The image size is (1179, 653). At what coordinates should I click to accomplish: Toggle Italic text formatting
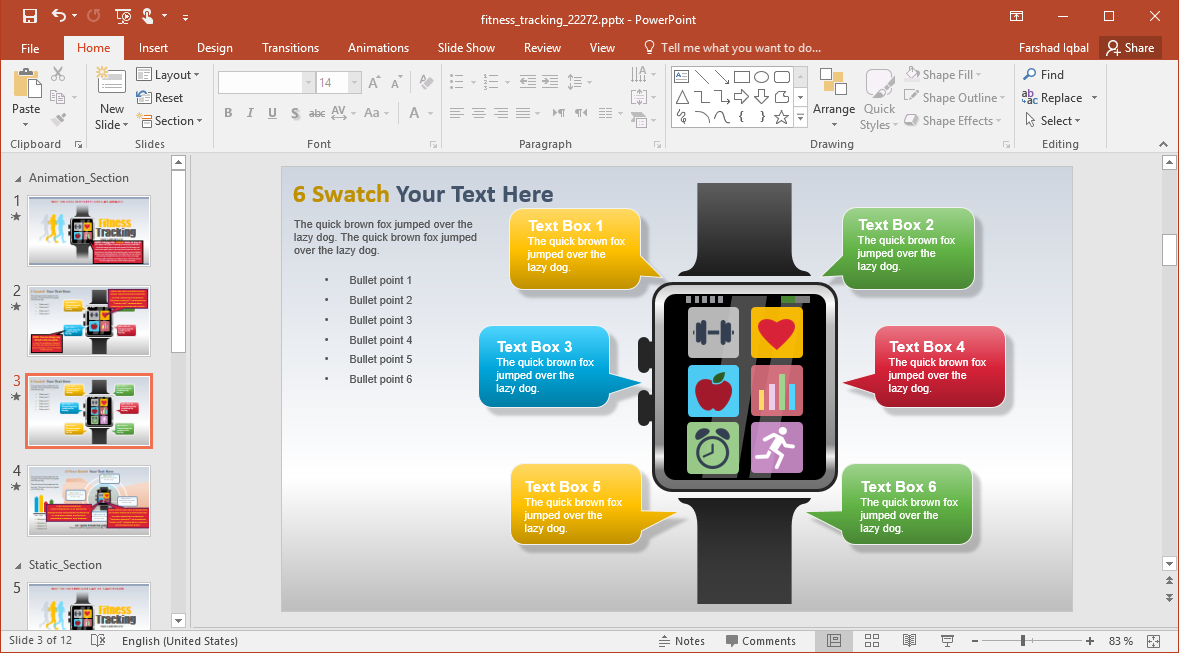click(x=250, y=113)
